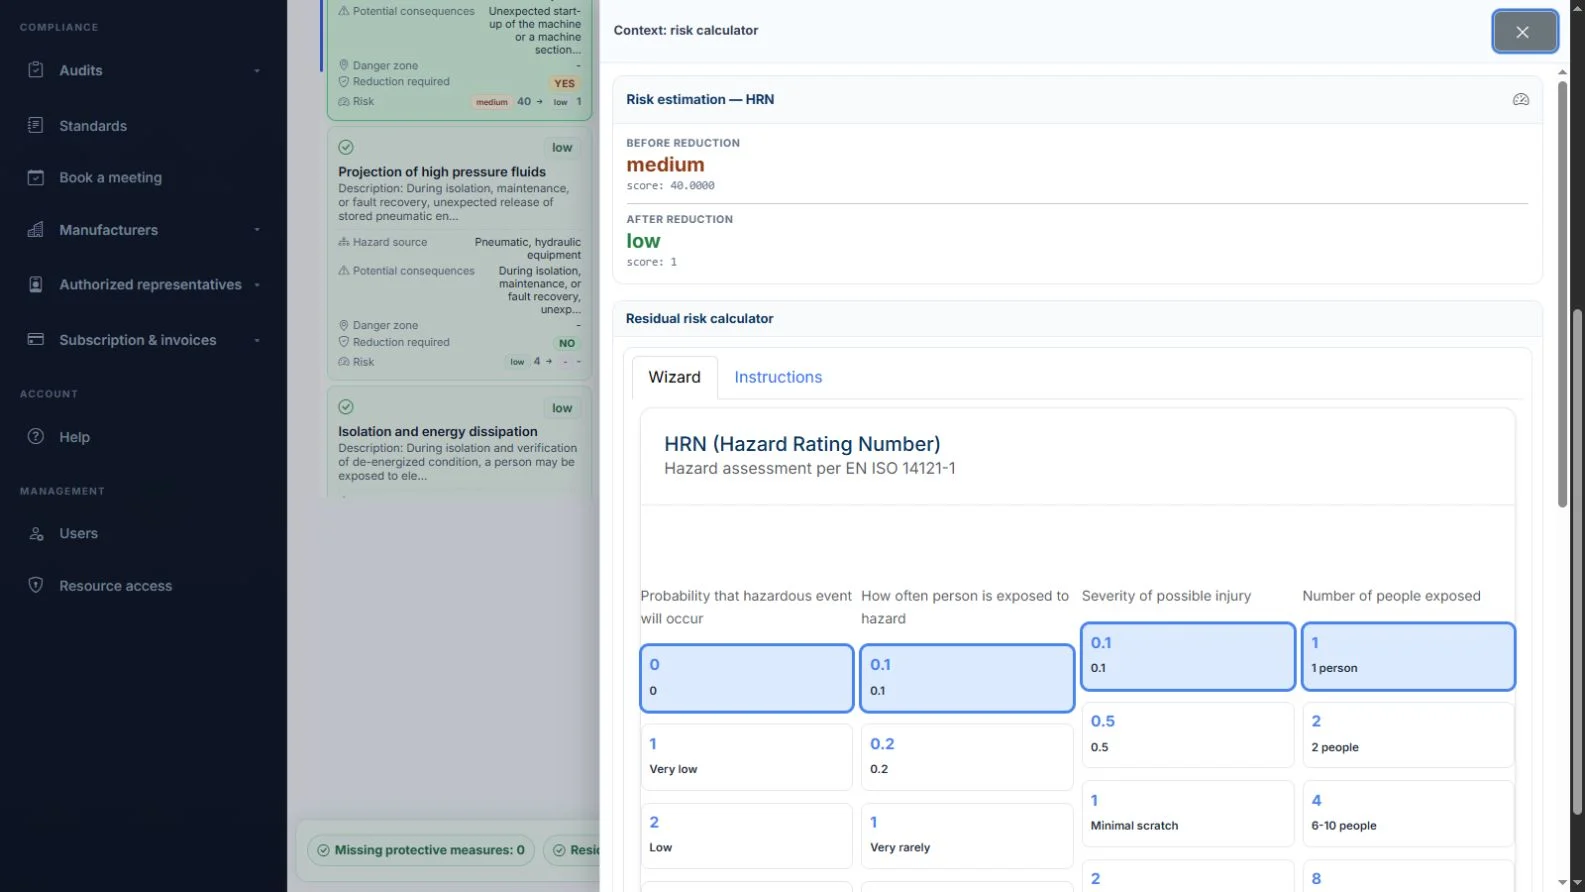Viewport: 1585px width, 892px height.
Task: Choose exposure frequency option 0.1
Action: 967,678
